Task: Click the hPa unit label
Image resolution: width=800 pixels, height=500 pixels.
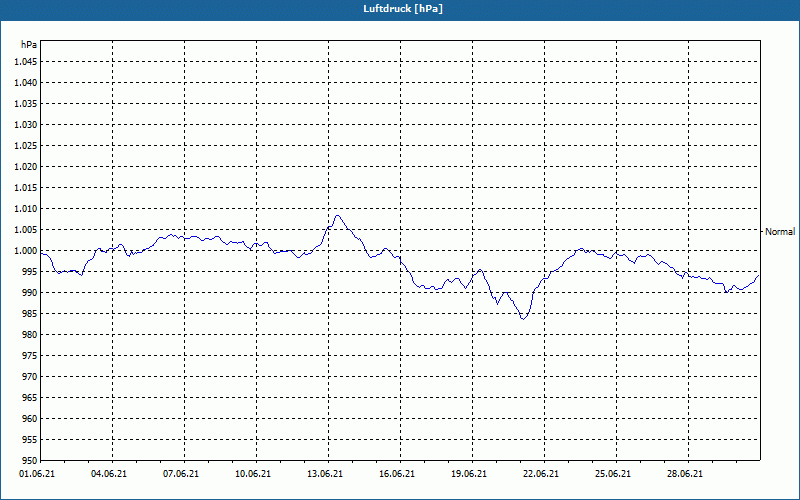Action: 29,45
